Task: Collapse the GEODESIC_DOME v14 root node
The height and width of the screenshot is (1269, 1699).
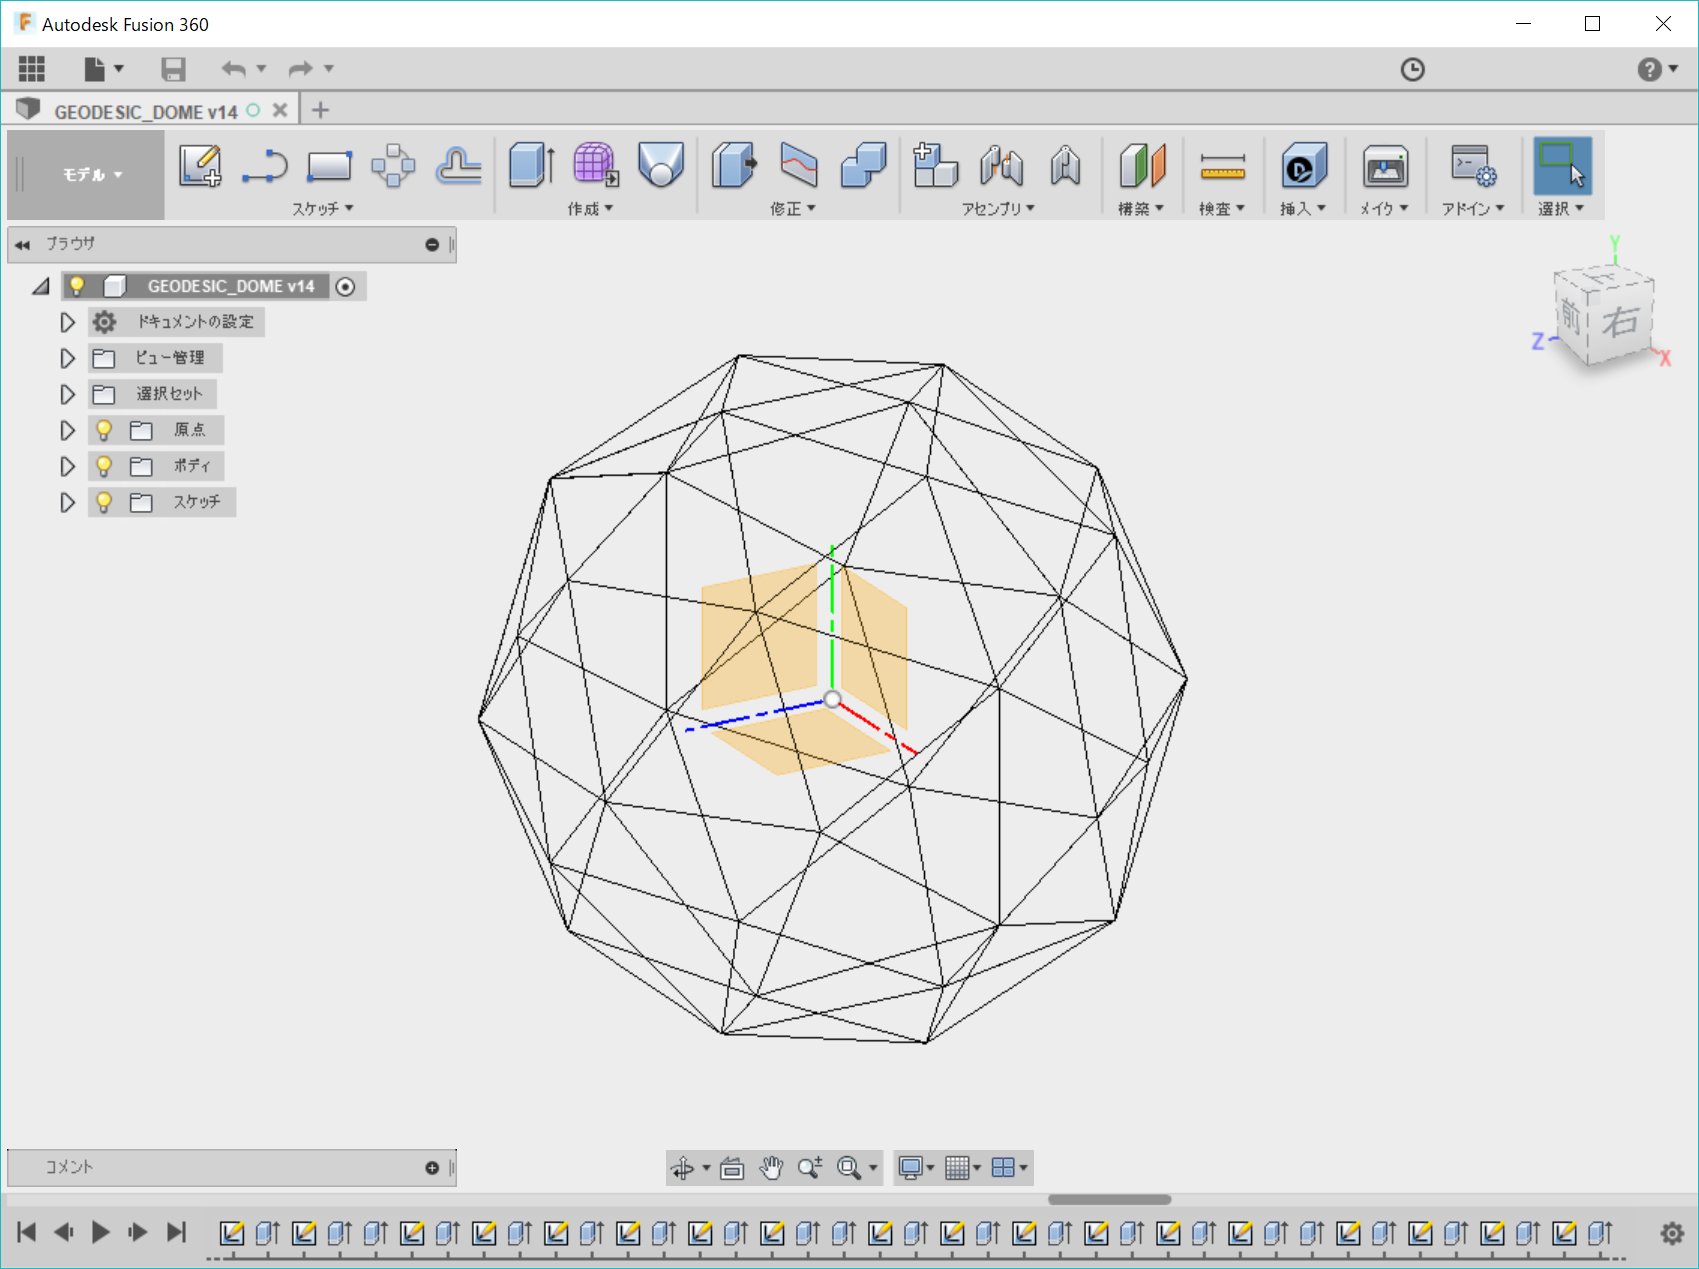Action: (40, 286)
